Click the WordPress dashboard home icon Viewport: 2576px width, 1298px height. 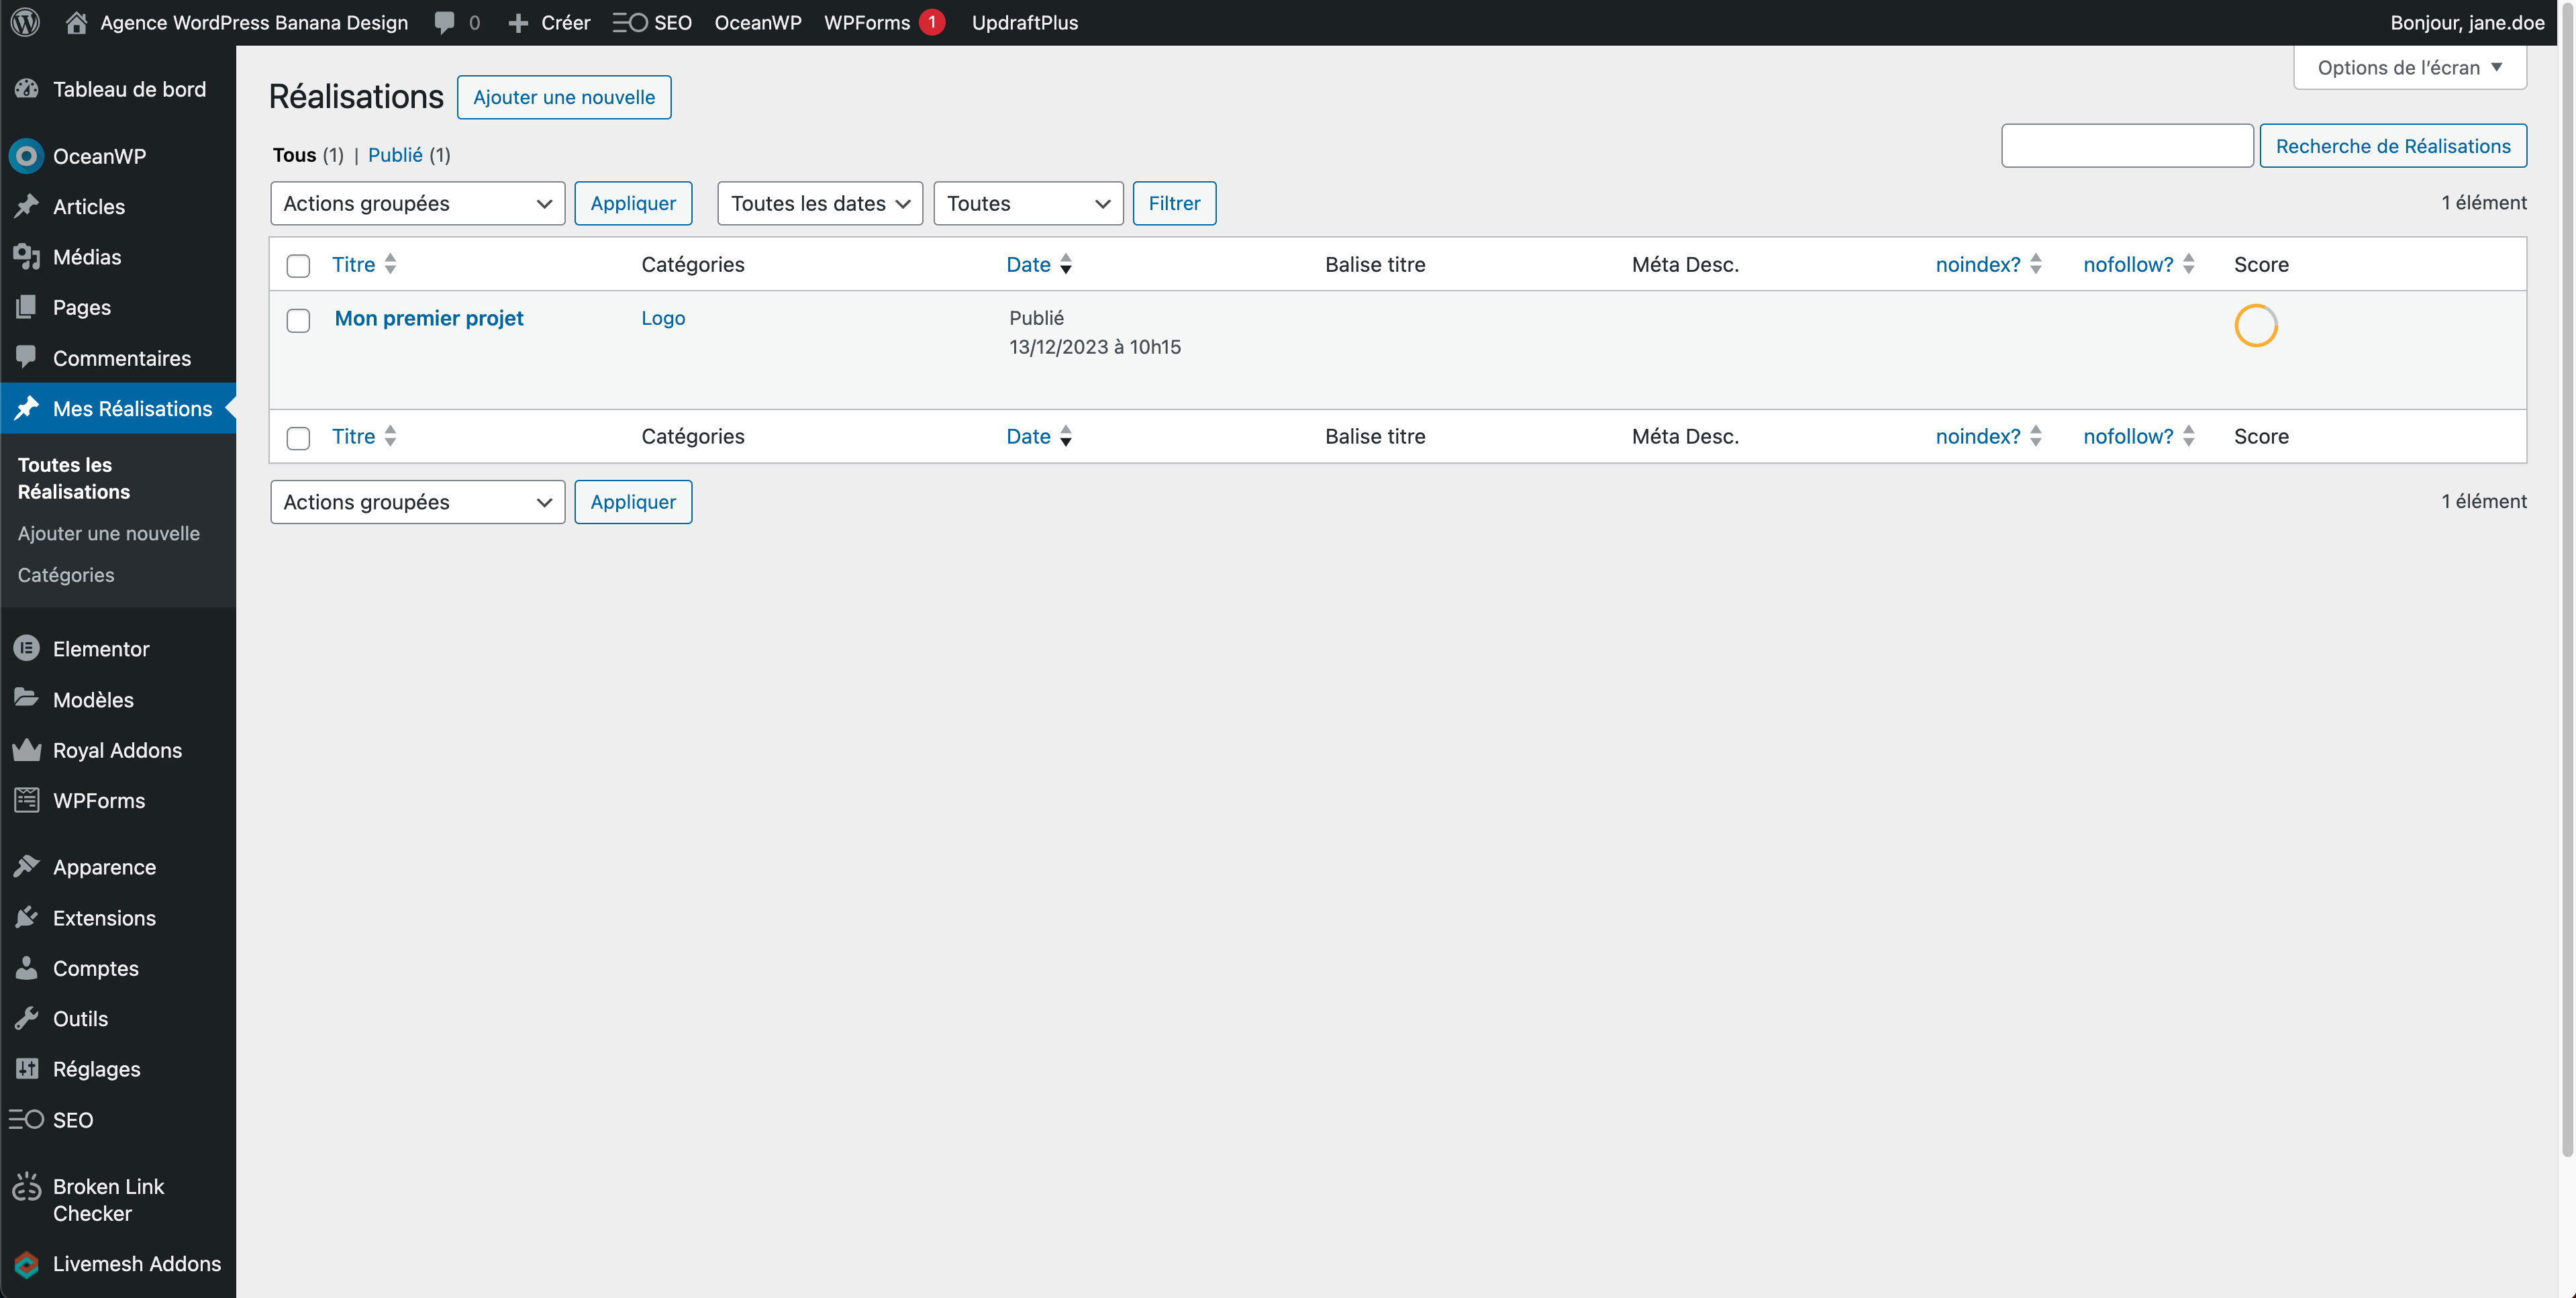(x=78, y=21)
